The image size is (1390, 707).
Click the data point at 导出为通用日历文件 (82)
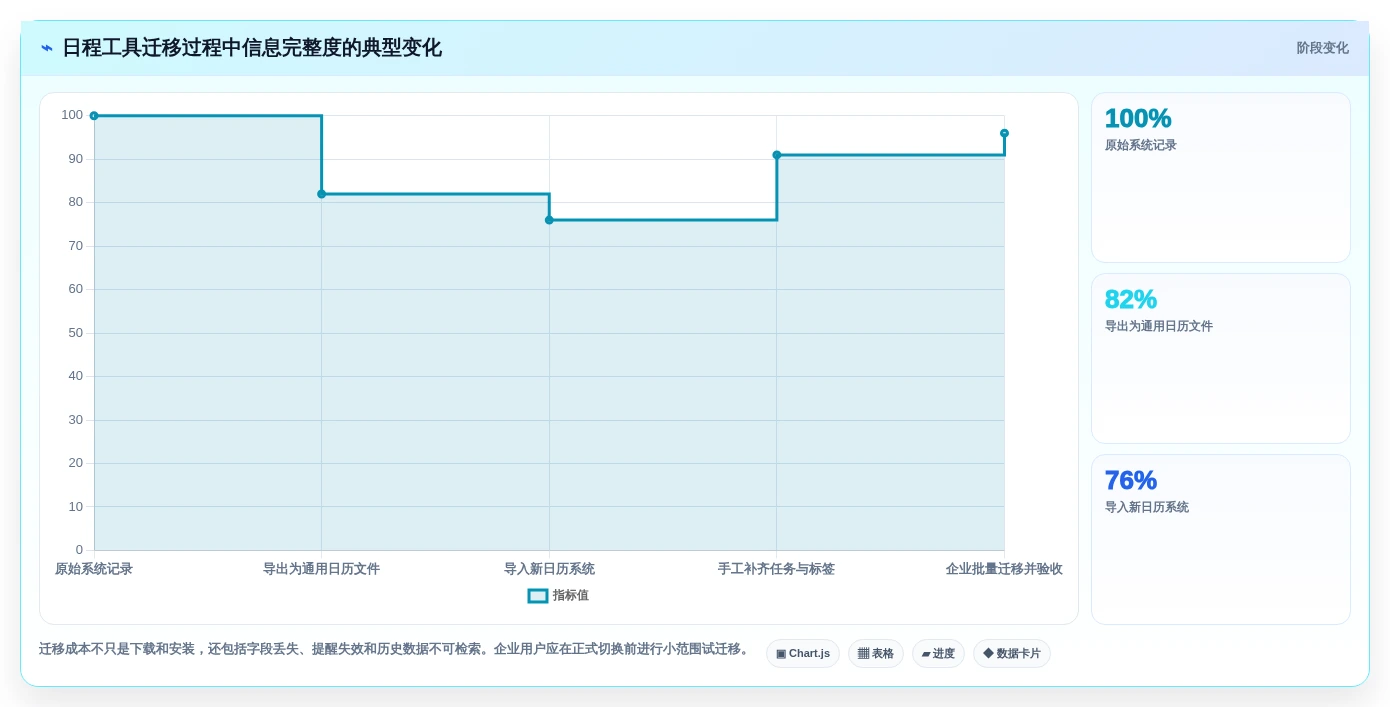322,194
